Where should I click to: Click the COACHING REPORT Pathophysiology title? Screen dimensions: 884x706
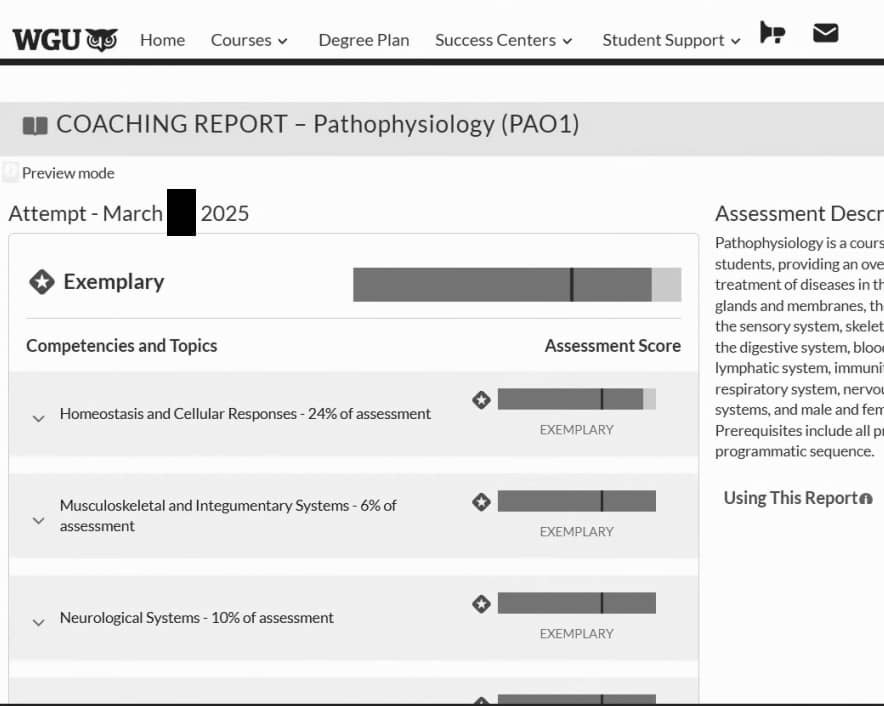tap(317, 124)
